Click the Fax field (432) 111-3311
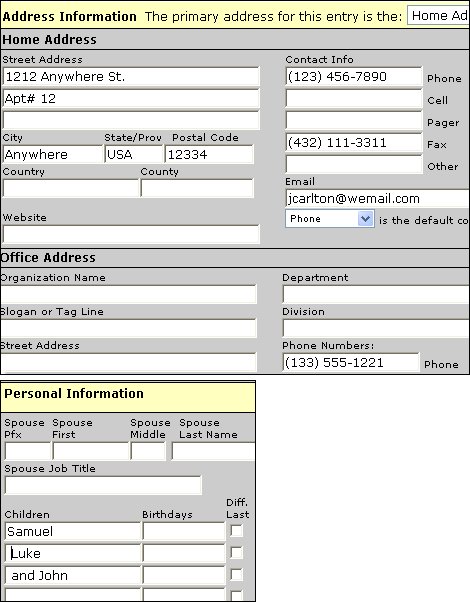The width and height of the screenshot is (470, 602). (x=354, y=142)
